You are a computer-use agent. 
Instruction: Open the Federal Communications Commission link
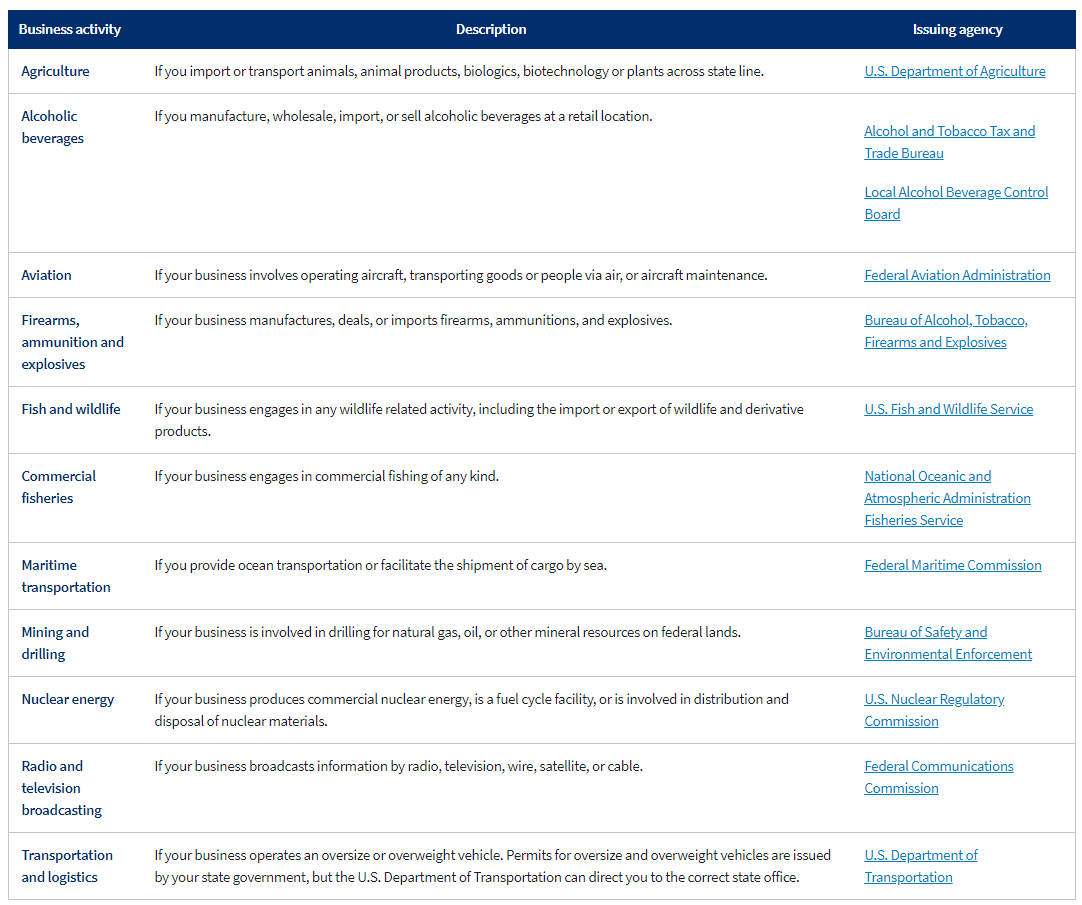tap(938, 777)
